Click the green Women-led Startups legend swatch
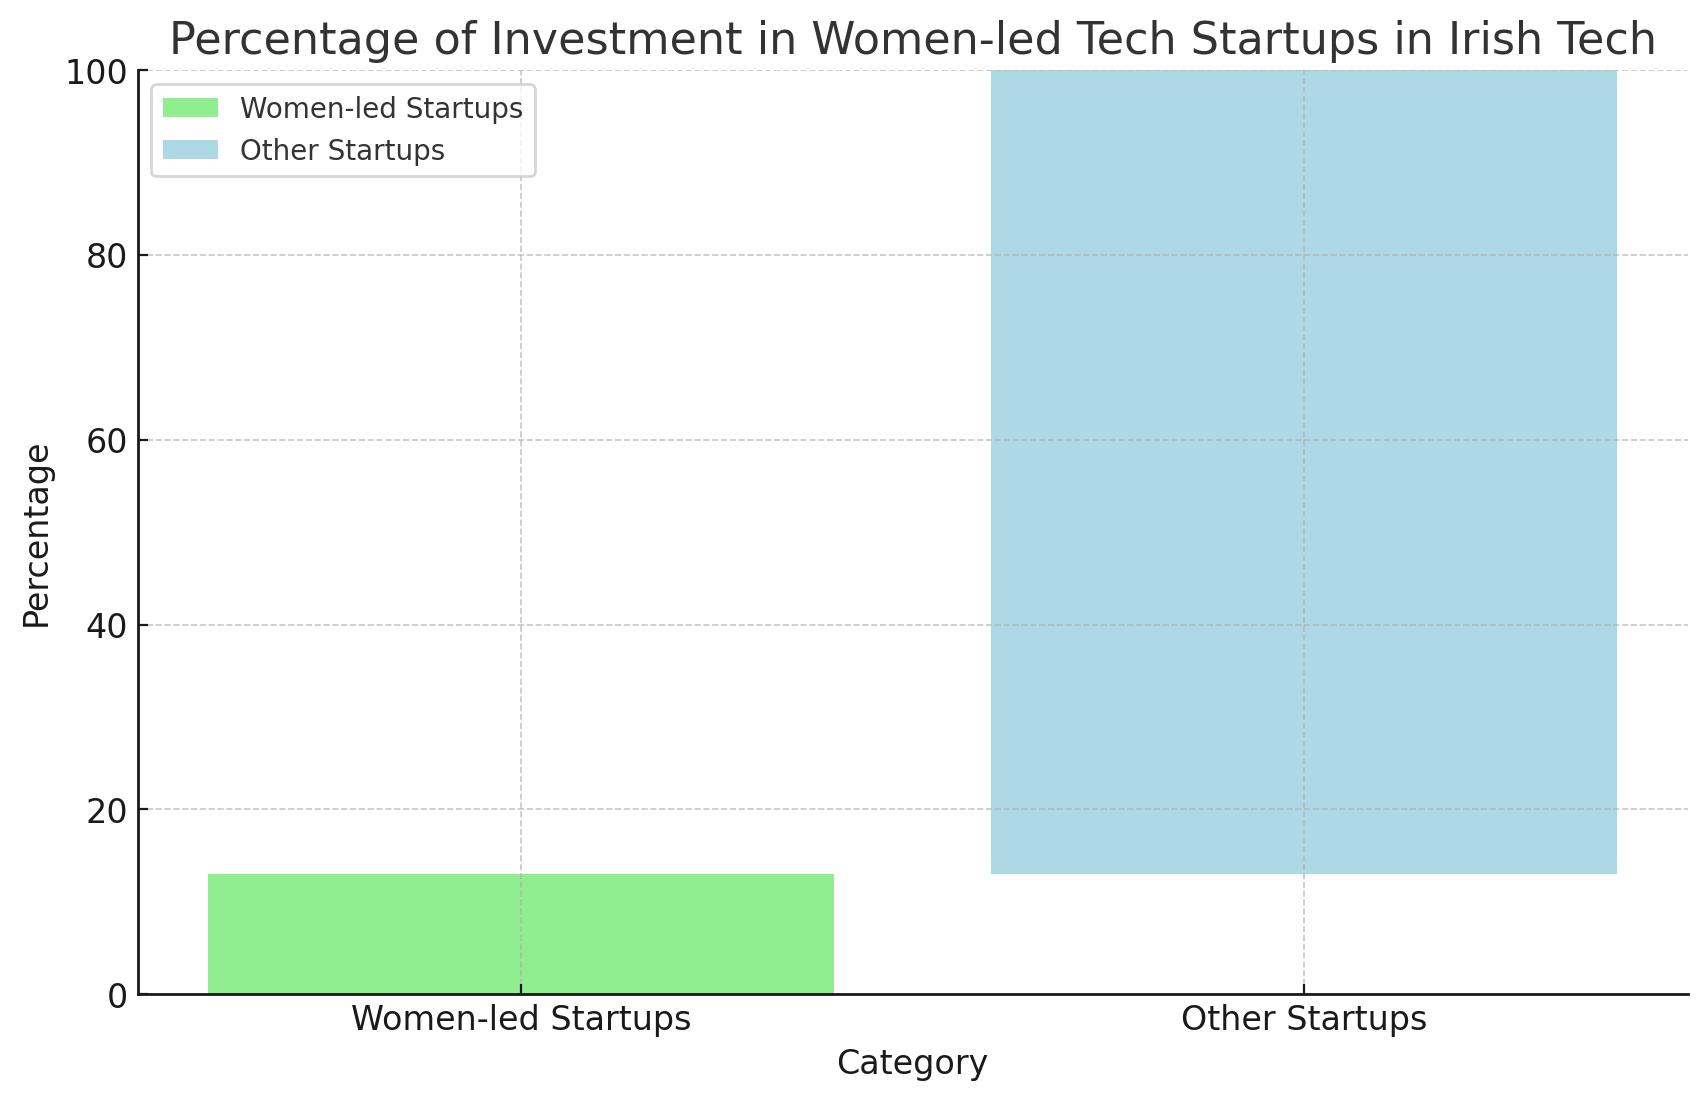The image size is (1707, 1101). [x=190, y=108]
